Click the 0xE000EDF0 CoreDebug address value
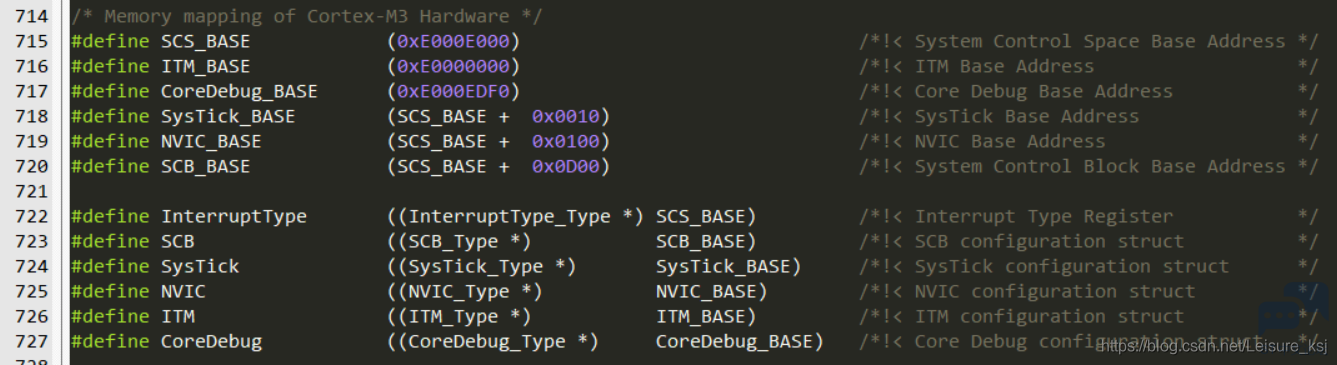The image size is (1337, 365). 453,91
